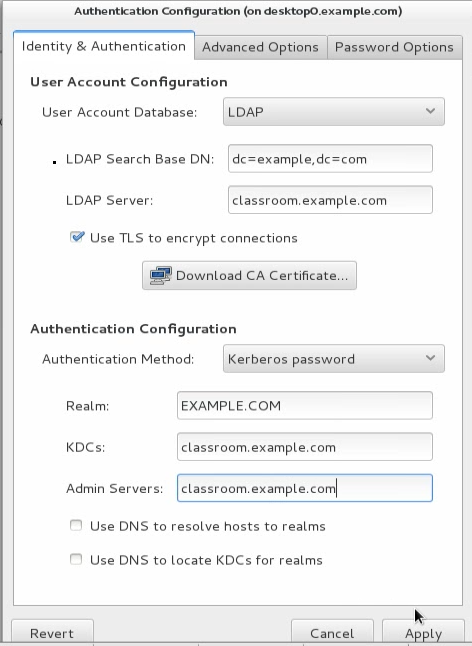Open the Kerberos password method combo box
This screenshot has height=646, width=472.
click(334, 358)
